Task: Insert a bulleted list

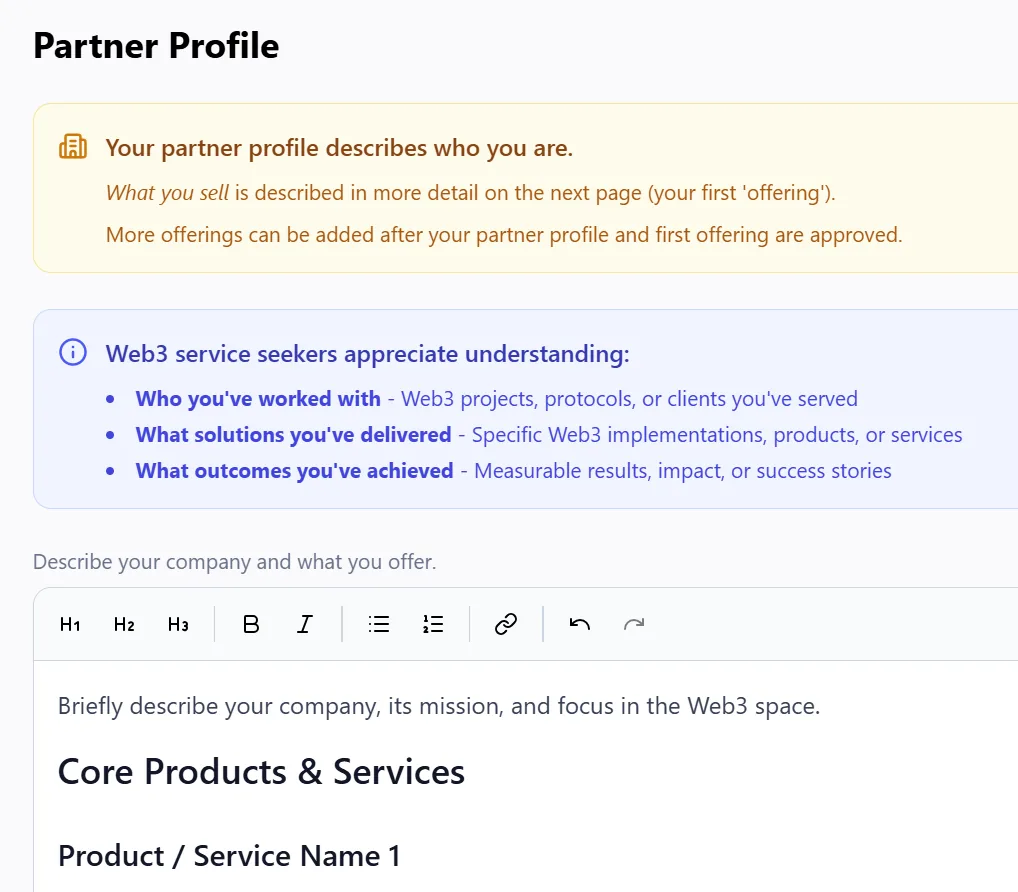Action: click(379, 625)
